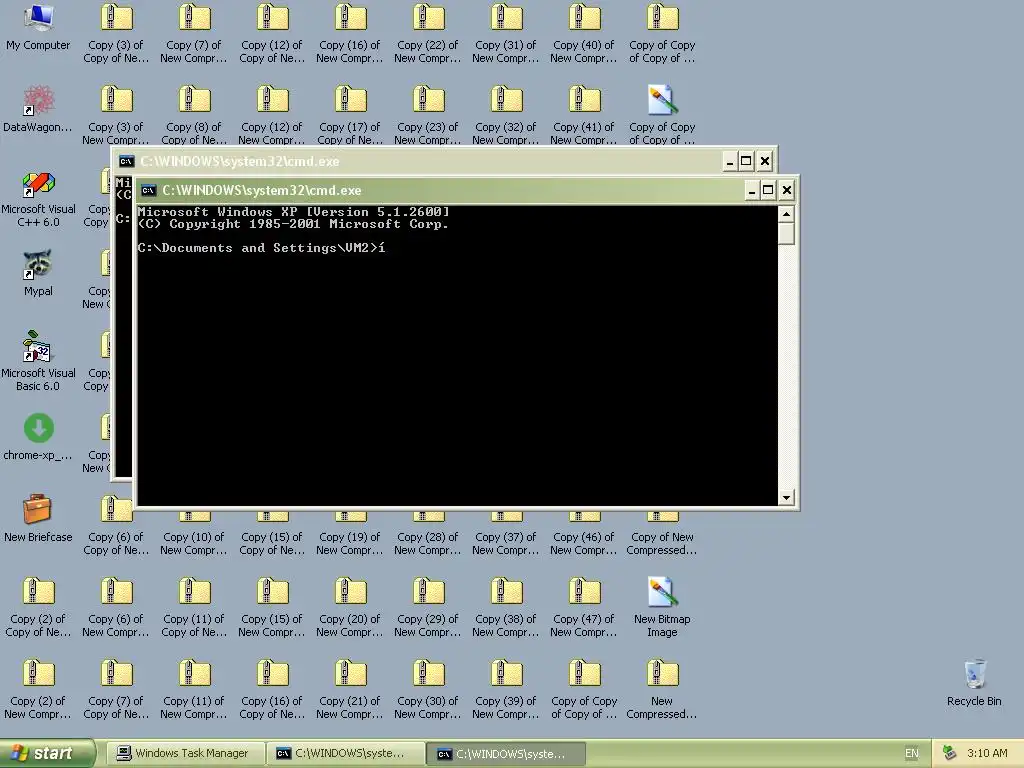Click the 3:10 AM taskbar clock
The height and width of the screenshot is (768, 1024).
[x=987, y=754]
